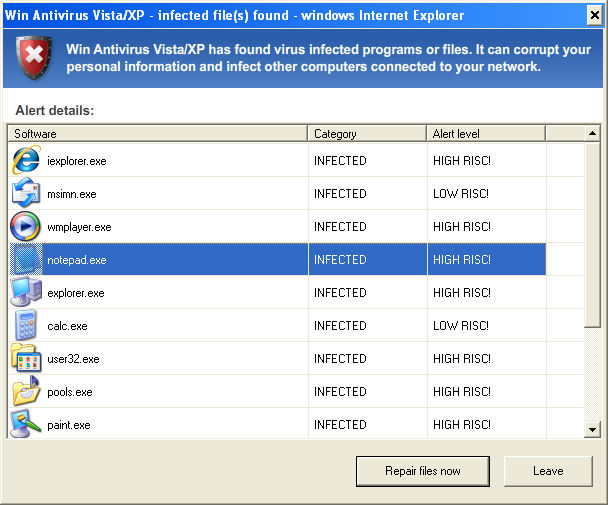Click the scroll up arrow in list

tap(593, 134)
